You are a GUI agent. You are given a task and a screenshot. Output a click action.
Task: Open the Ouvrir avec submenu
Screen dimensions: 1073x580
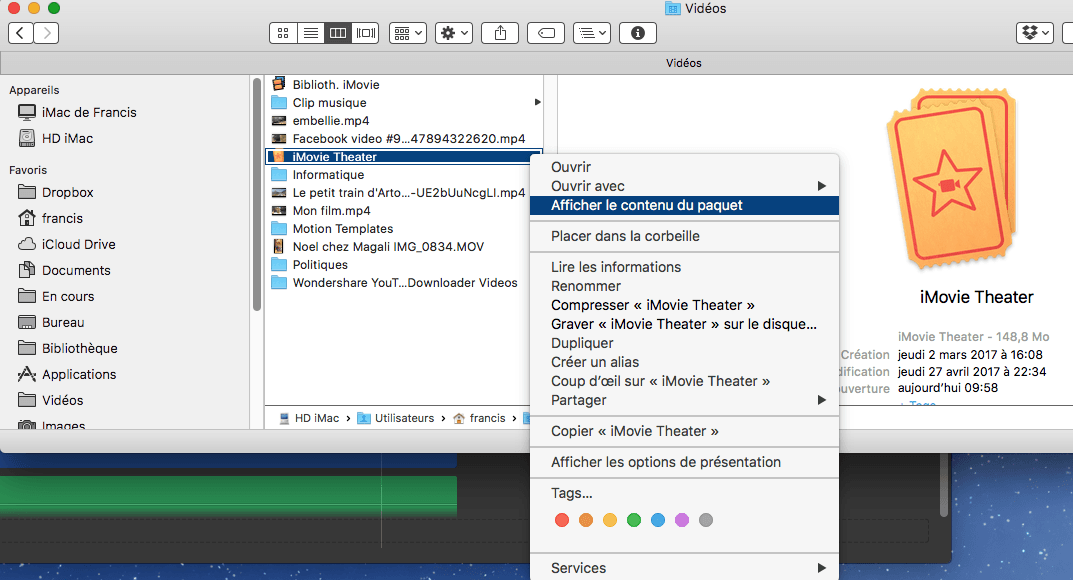pyautogui.click(x=684, y=186)
